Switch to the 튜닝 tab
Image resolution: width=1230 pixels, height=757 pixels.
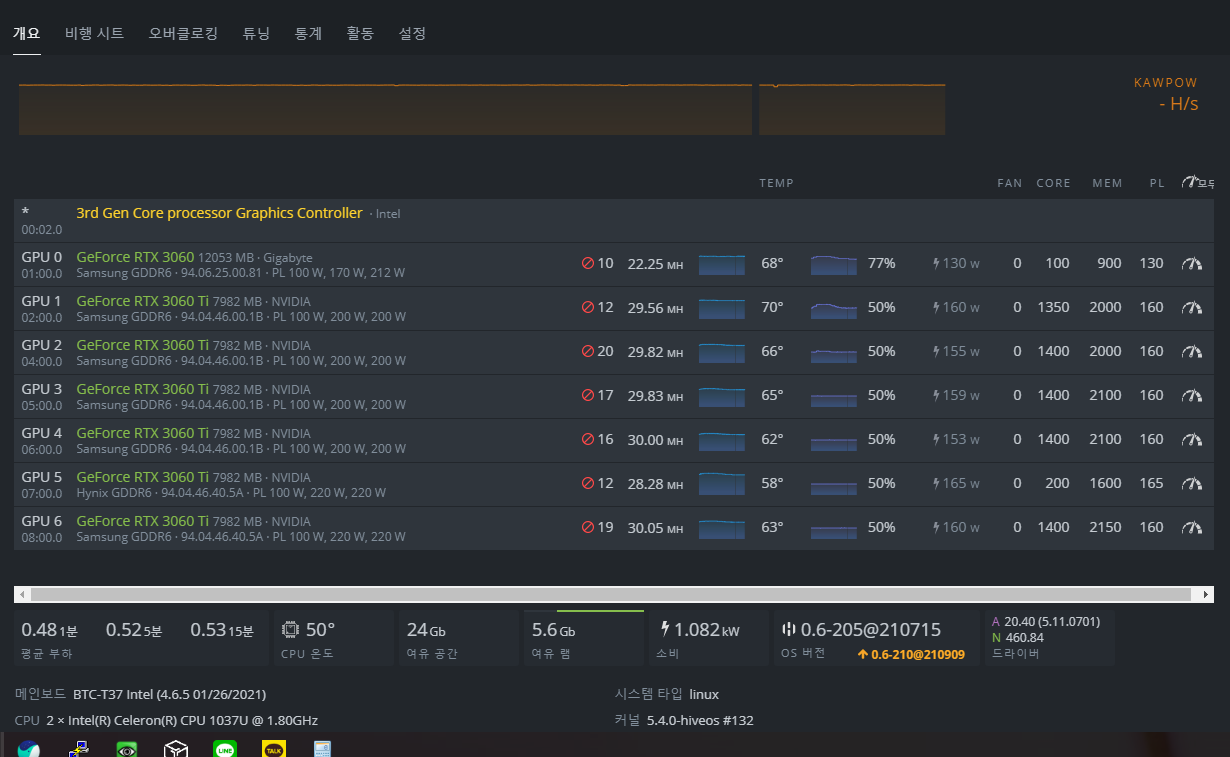pos(256,33)
